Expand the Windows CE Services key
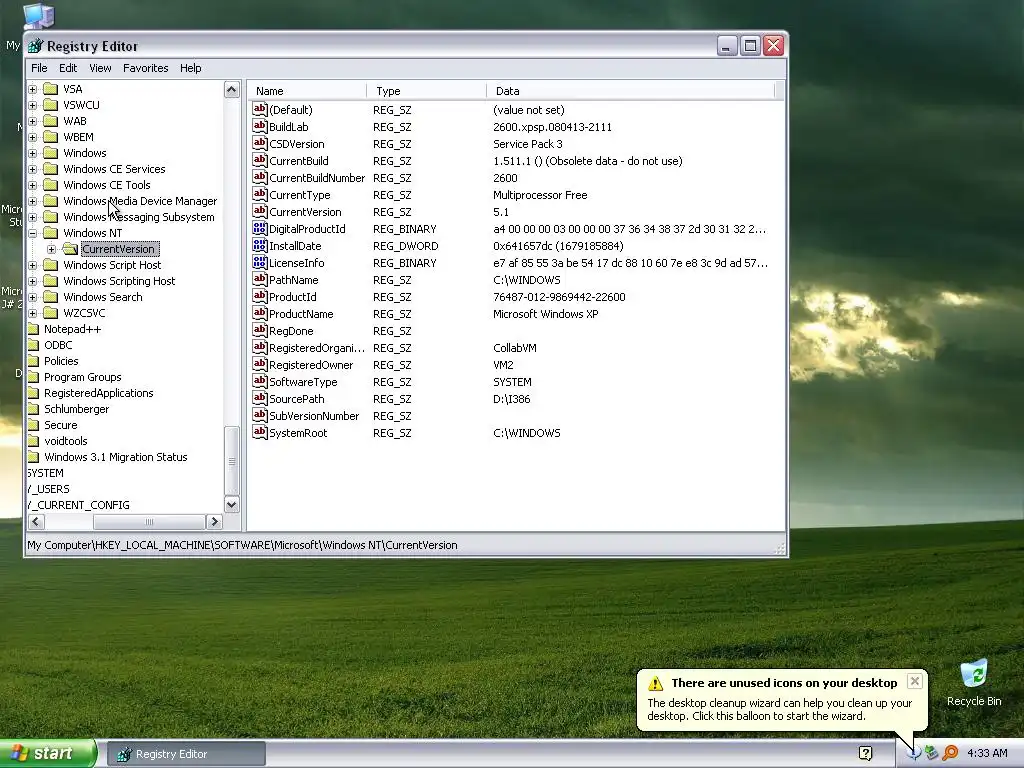Viewport: 1024px width, 768px height. 33,169
